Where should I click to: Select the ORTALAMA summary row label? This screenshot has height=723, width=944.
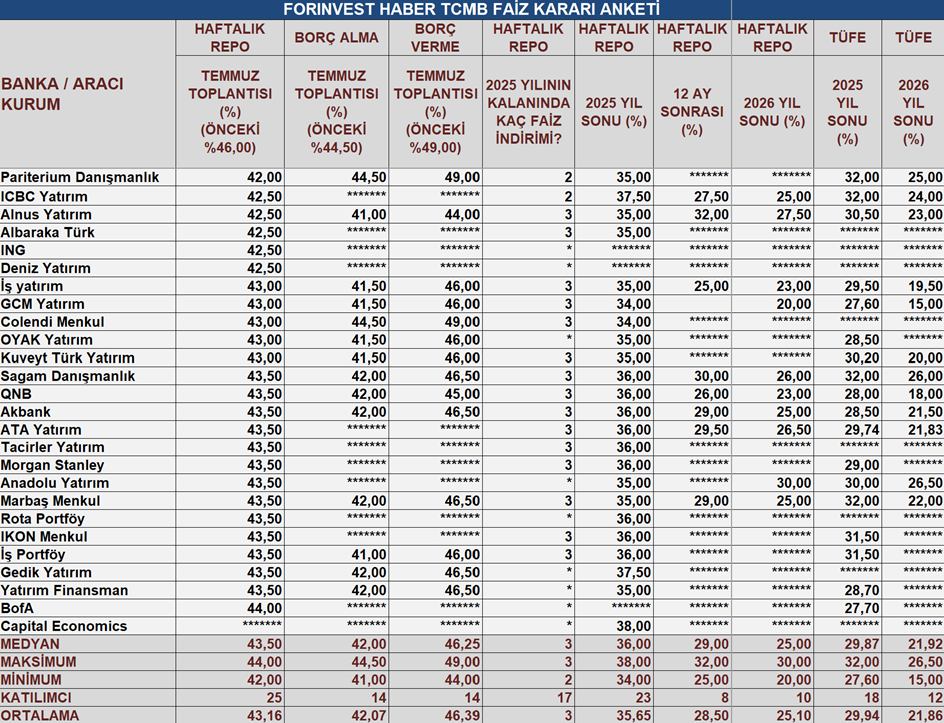coord(39,715)
